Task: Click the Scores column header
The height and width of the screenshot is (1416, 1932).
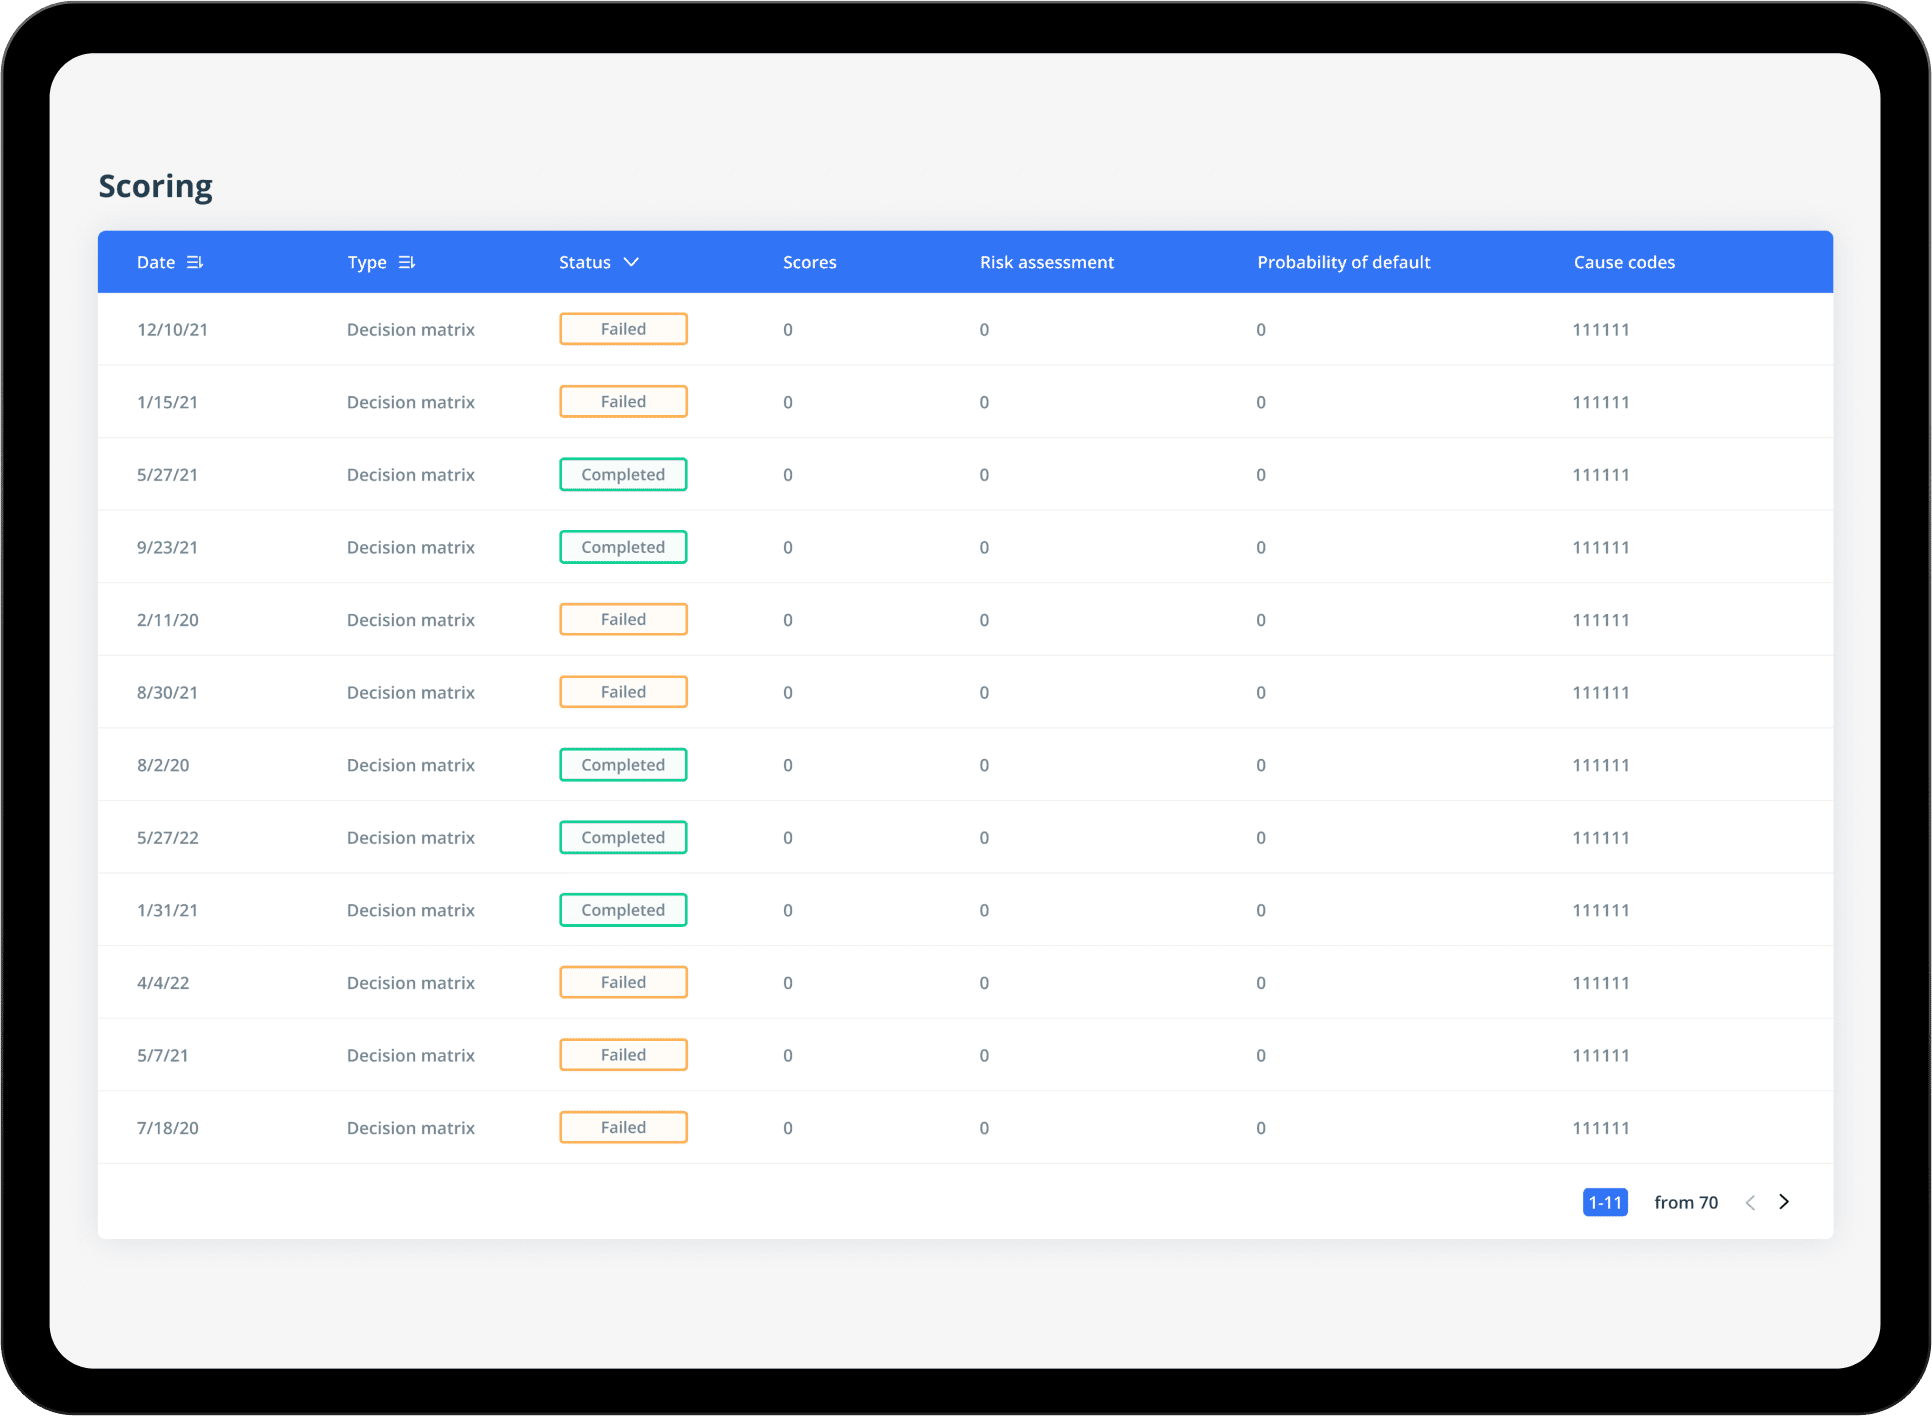Action: pos(810,262)
